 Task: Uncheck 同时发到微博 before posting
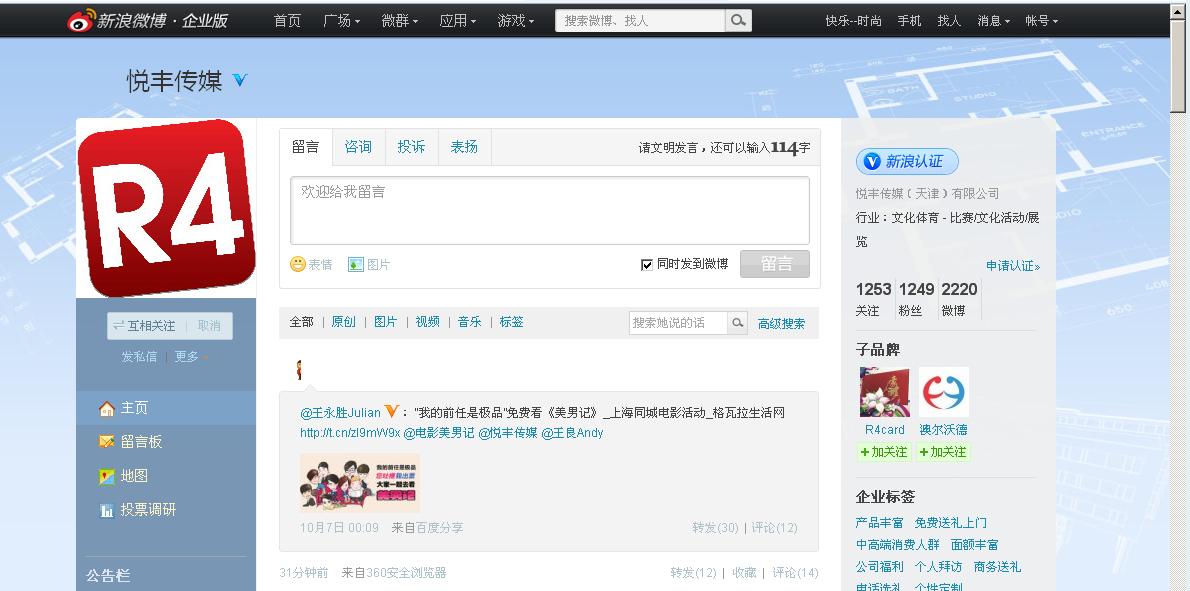(x=647, y=264)
